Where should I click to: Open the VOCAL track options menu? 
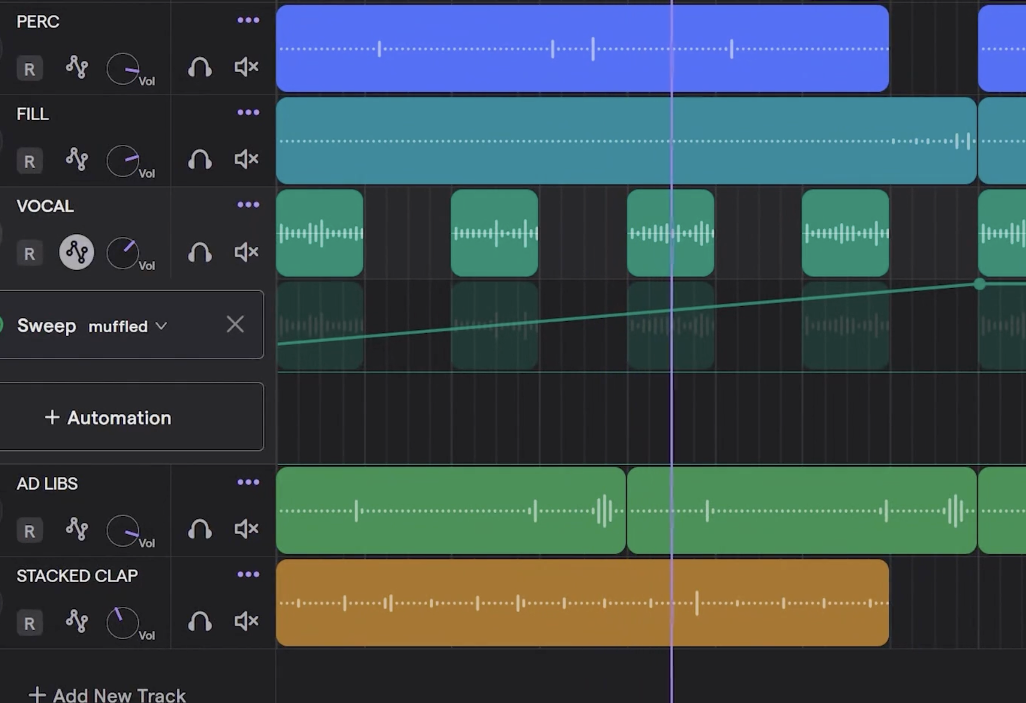248,205
